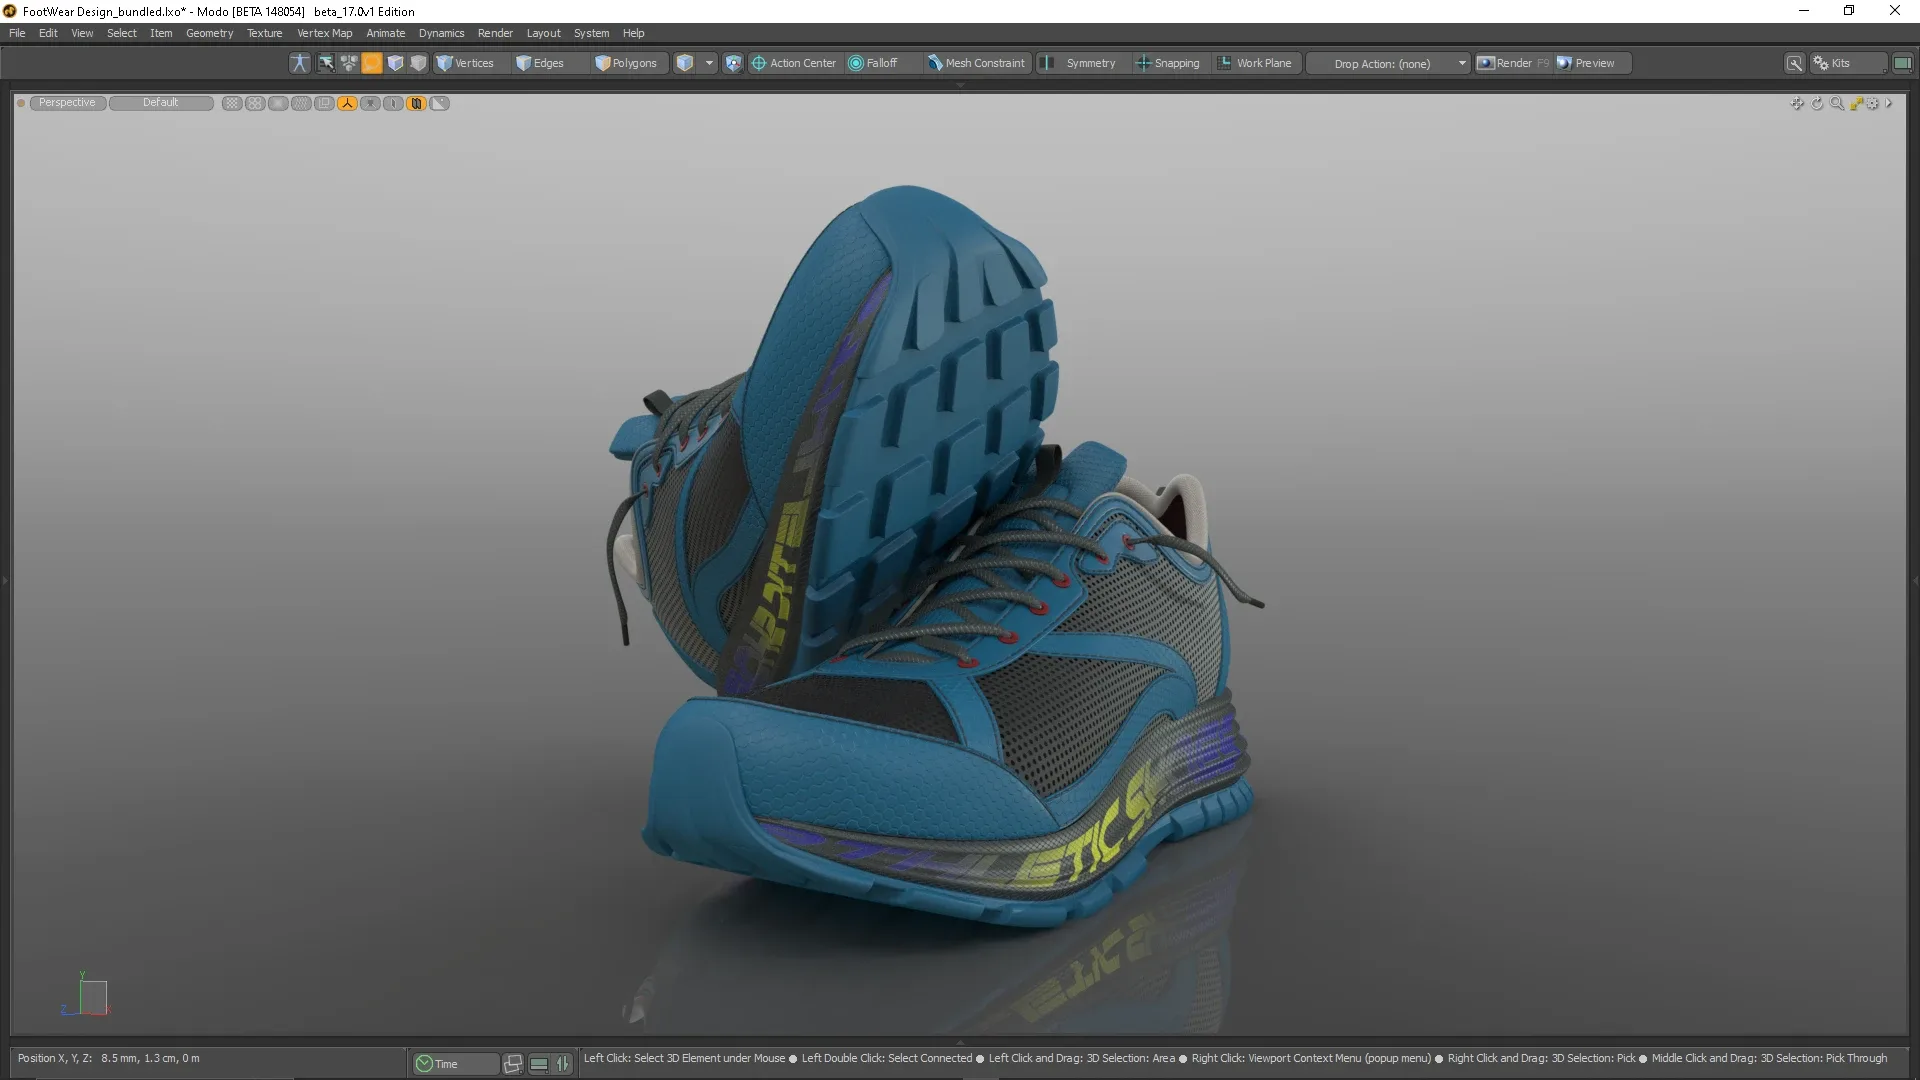
Task: Open the File menu
Action: 17,33
